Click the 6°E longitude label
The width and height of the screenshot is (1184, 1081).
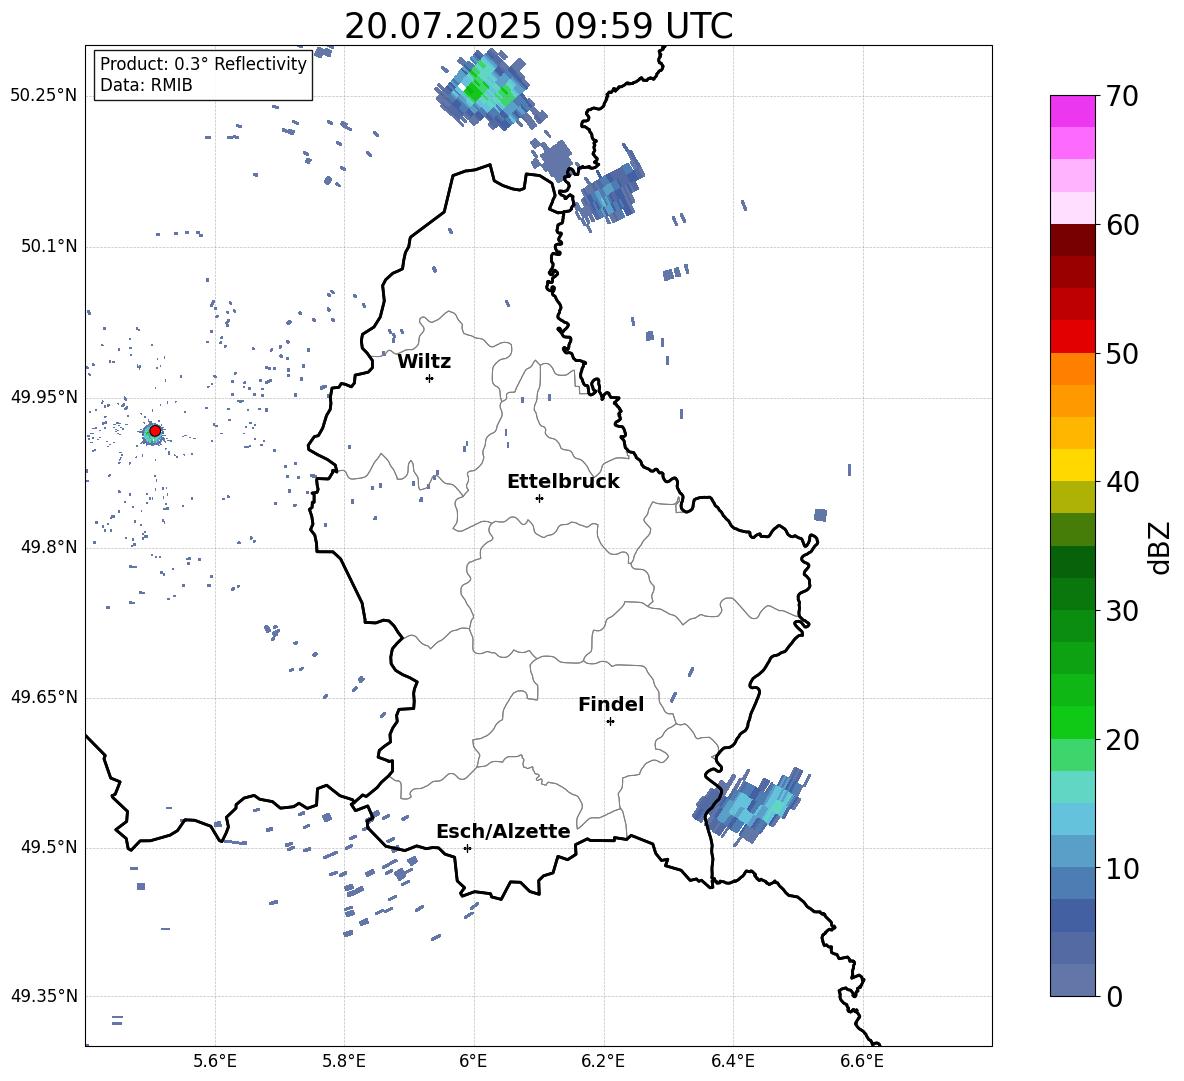click(x=473, y=1061)
